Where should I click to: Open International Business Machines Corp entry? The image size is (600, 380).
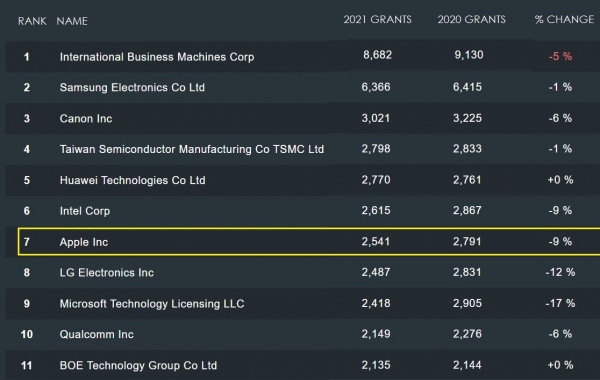(157, 57)
